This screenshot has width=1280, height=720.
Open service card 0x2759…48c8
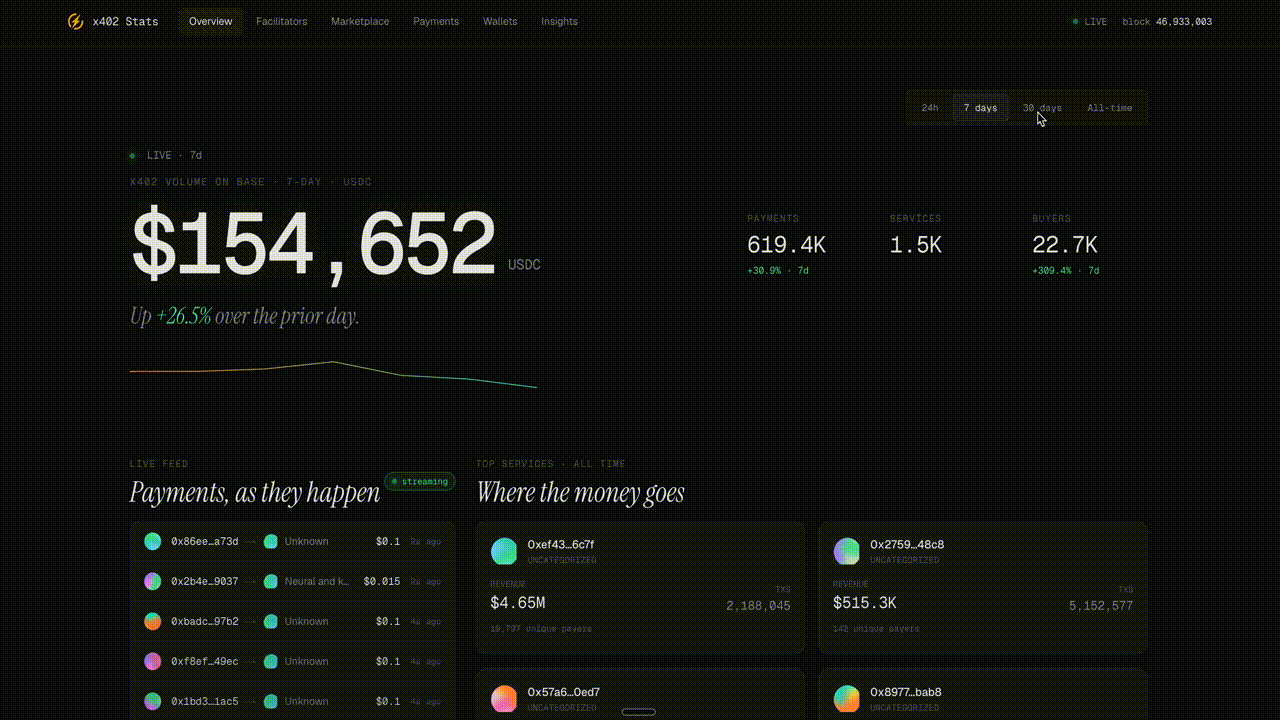tap(983, 588)
